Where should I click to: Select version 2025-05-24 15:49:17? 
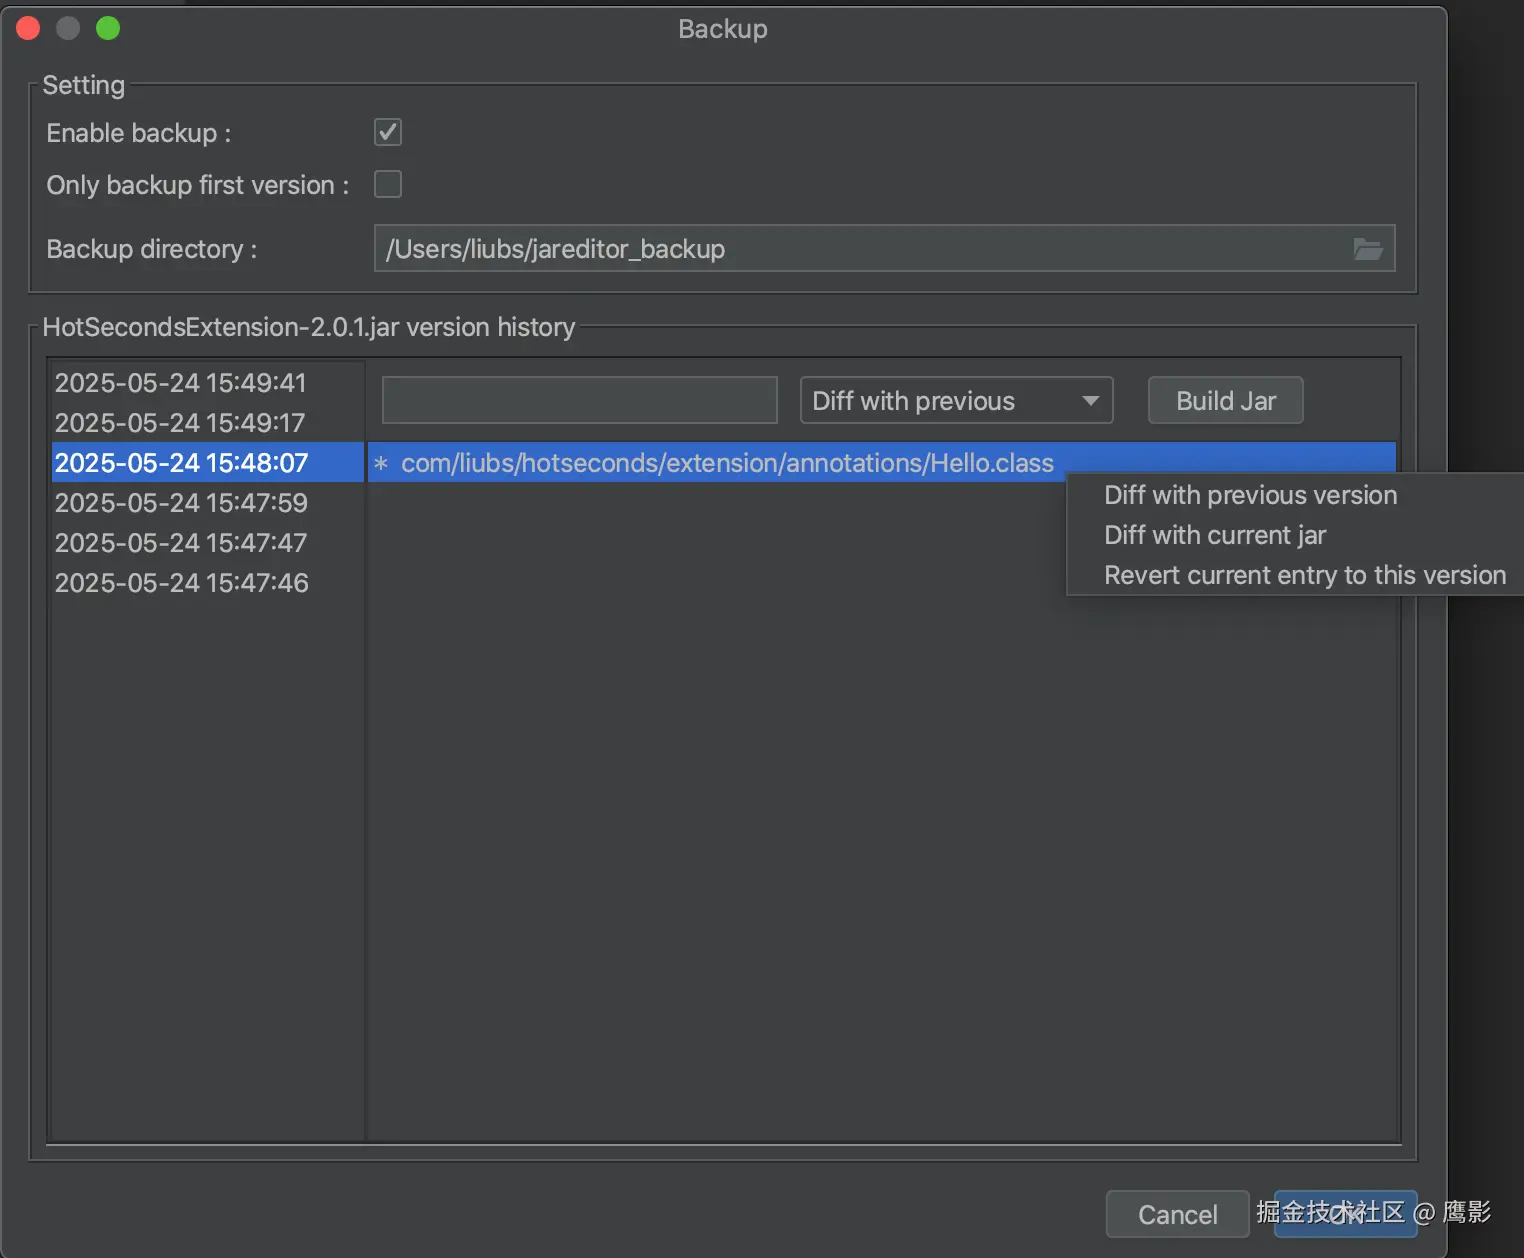(180, 423)
